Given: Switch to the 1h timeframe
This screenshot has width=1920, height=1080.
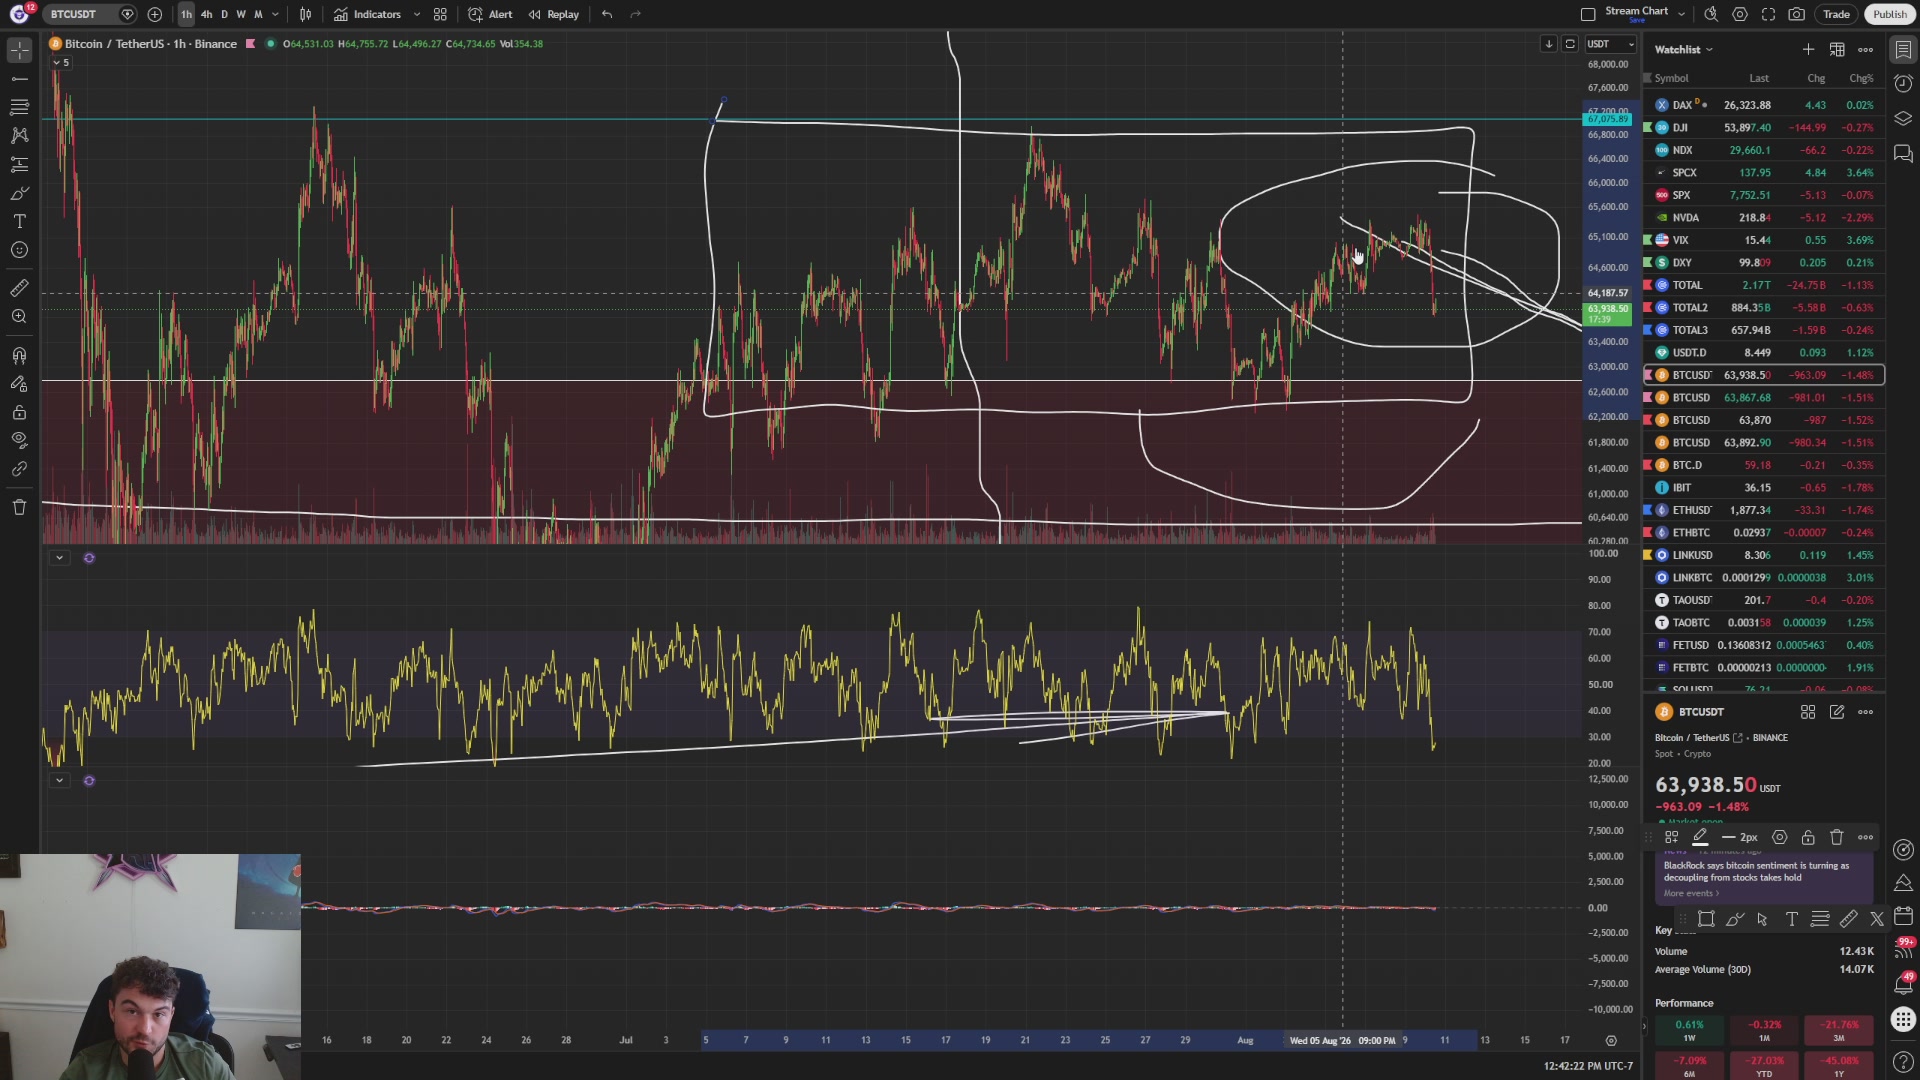Looking at the screenshot, I should click(186, 14).
